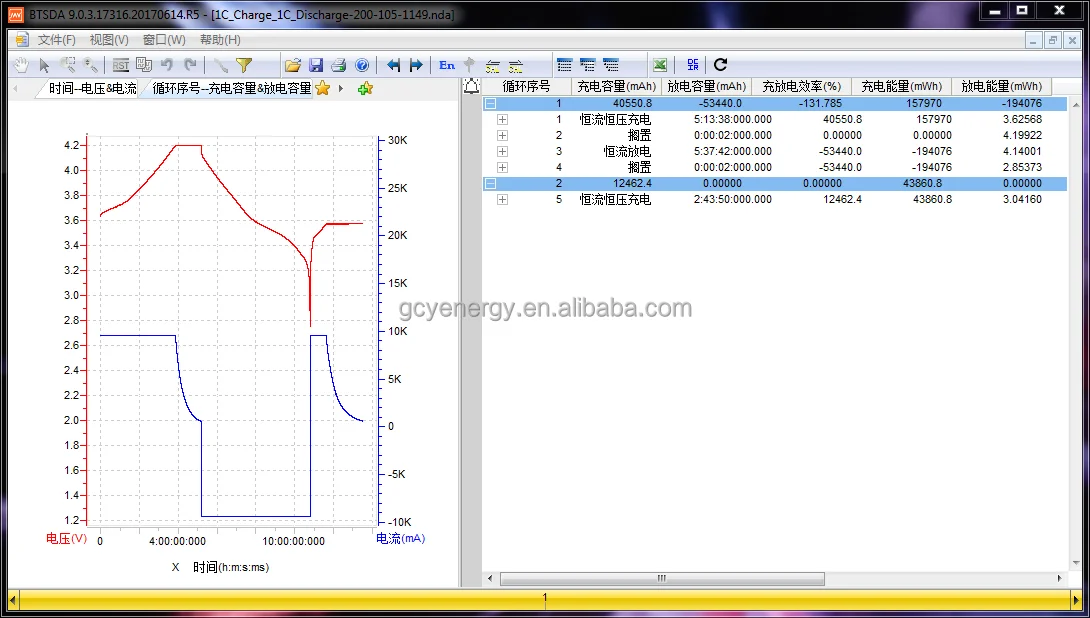Click the open file folder icon

293,65
